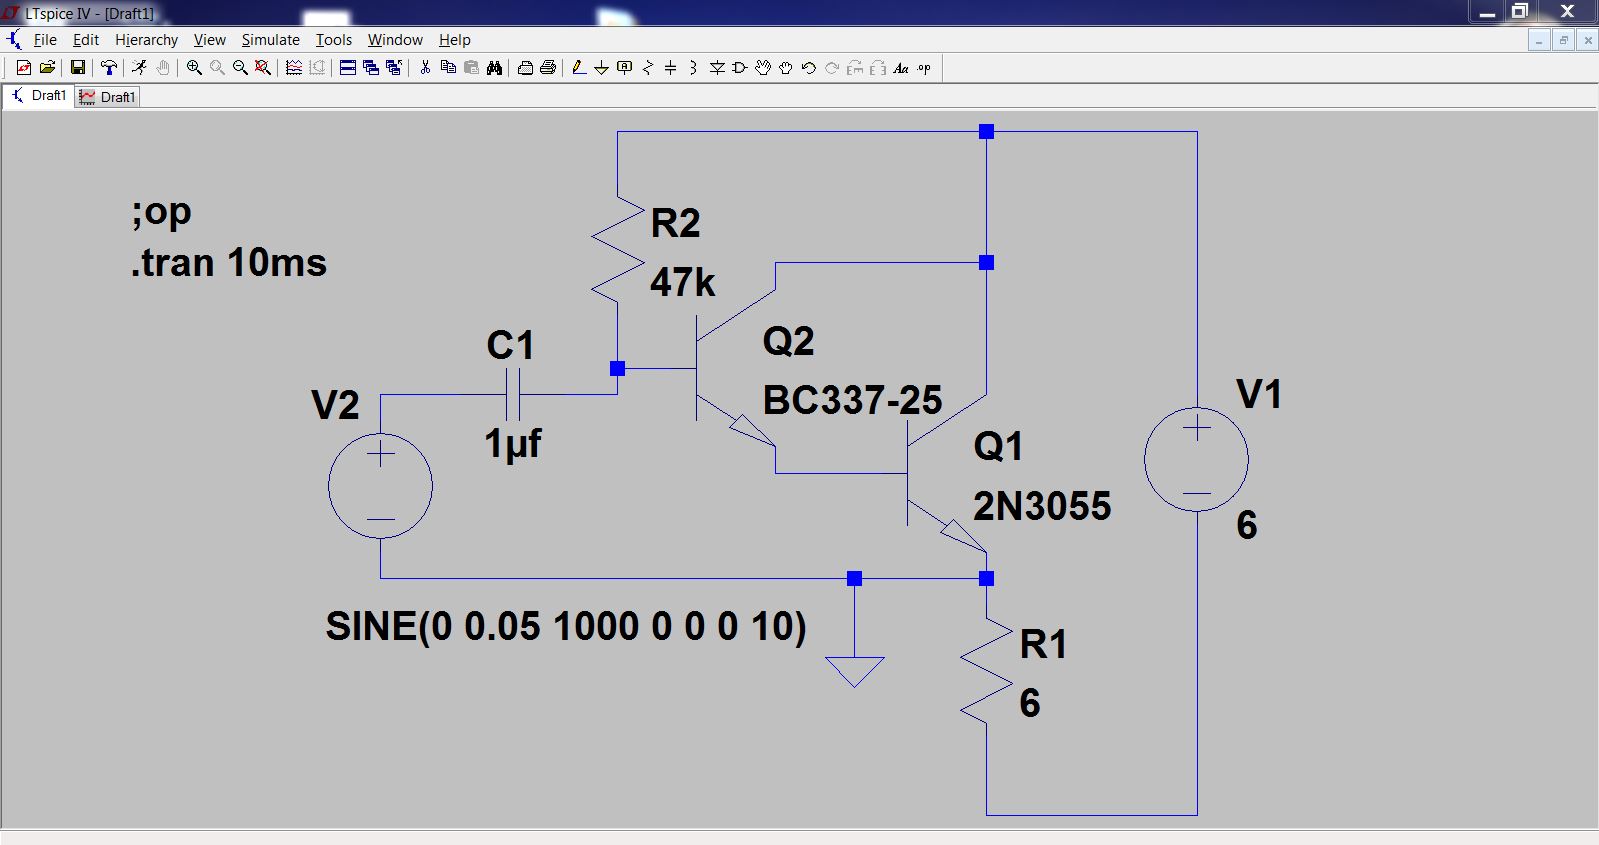Select Drag closed-hand tool
The image size is (1599, 845).
point(786,68)
